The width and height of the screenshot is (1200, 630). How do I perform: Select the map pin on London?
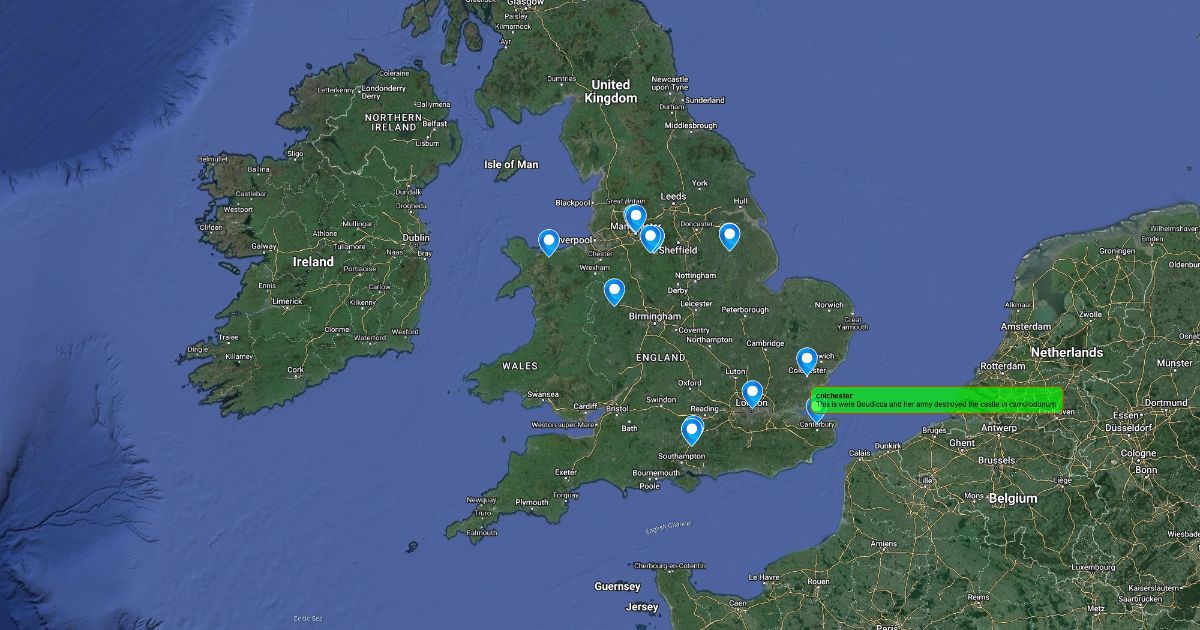pyautogui.click(x=752, y=394)
